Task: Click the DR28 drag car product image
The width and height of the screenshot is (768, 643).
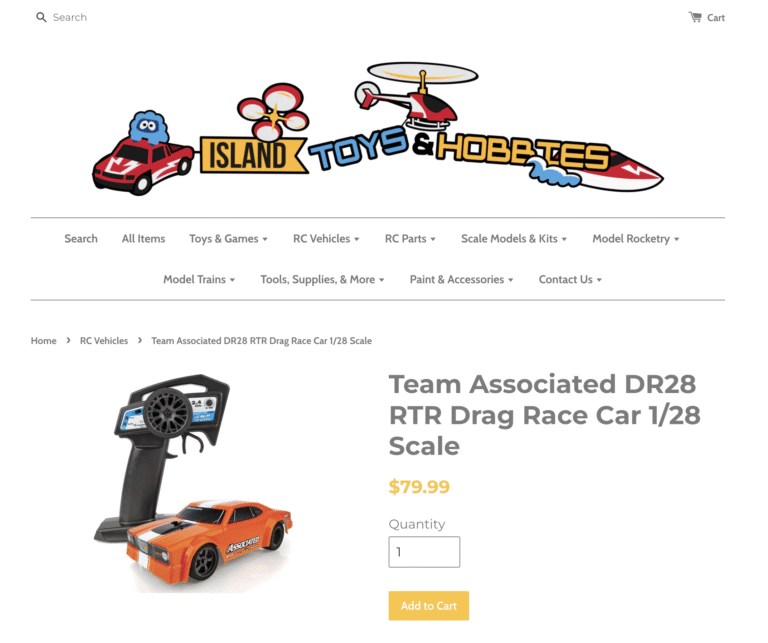Action: pyautogui.click(x=193, y=483)
